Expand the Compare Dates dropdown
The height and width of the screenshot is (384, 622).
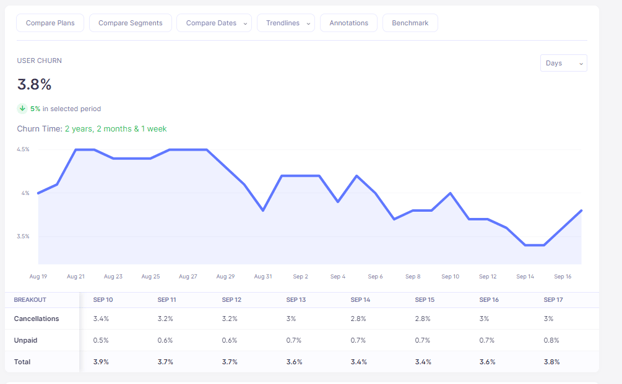(x=214, y=23)
